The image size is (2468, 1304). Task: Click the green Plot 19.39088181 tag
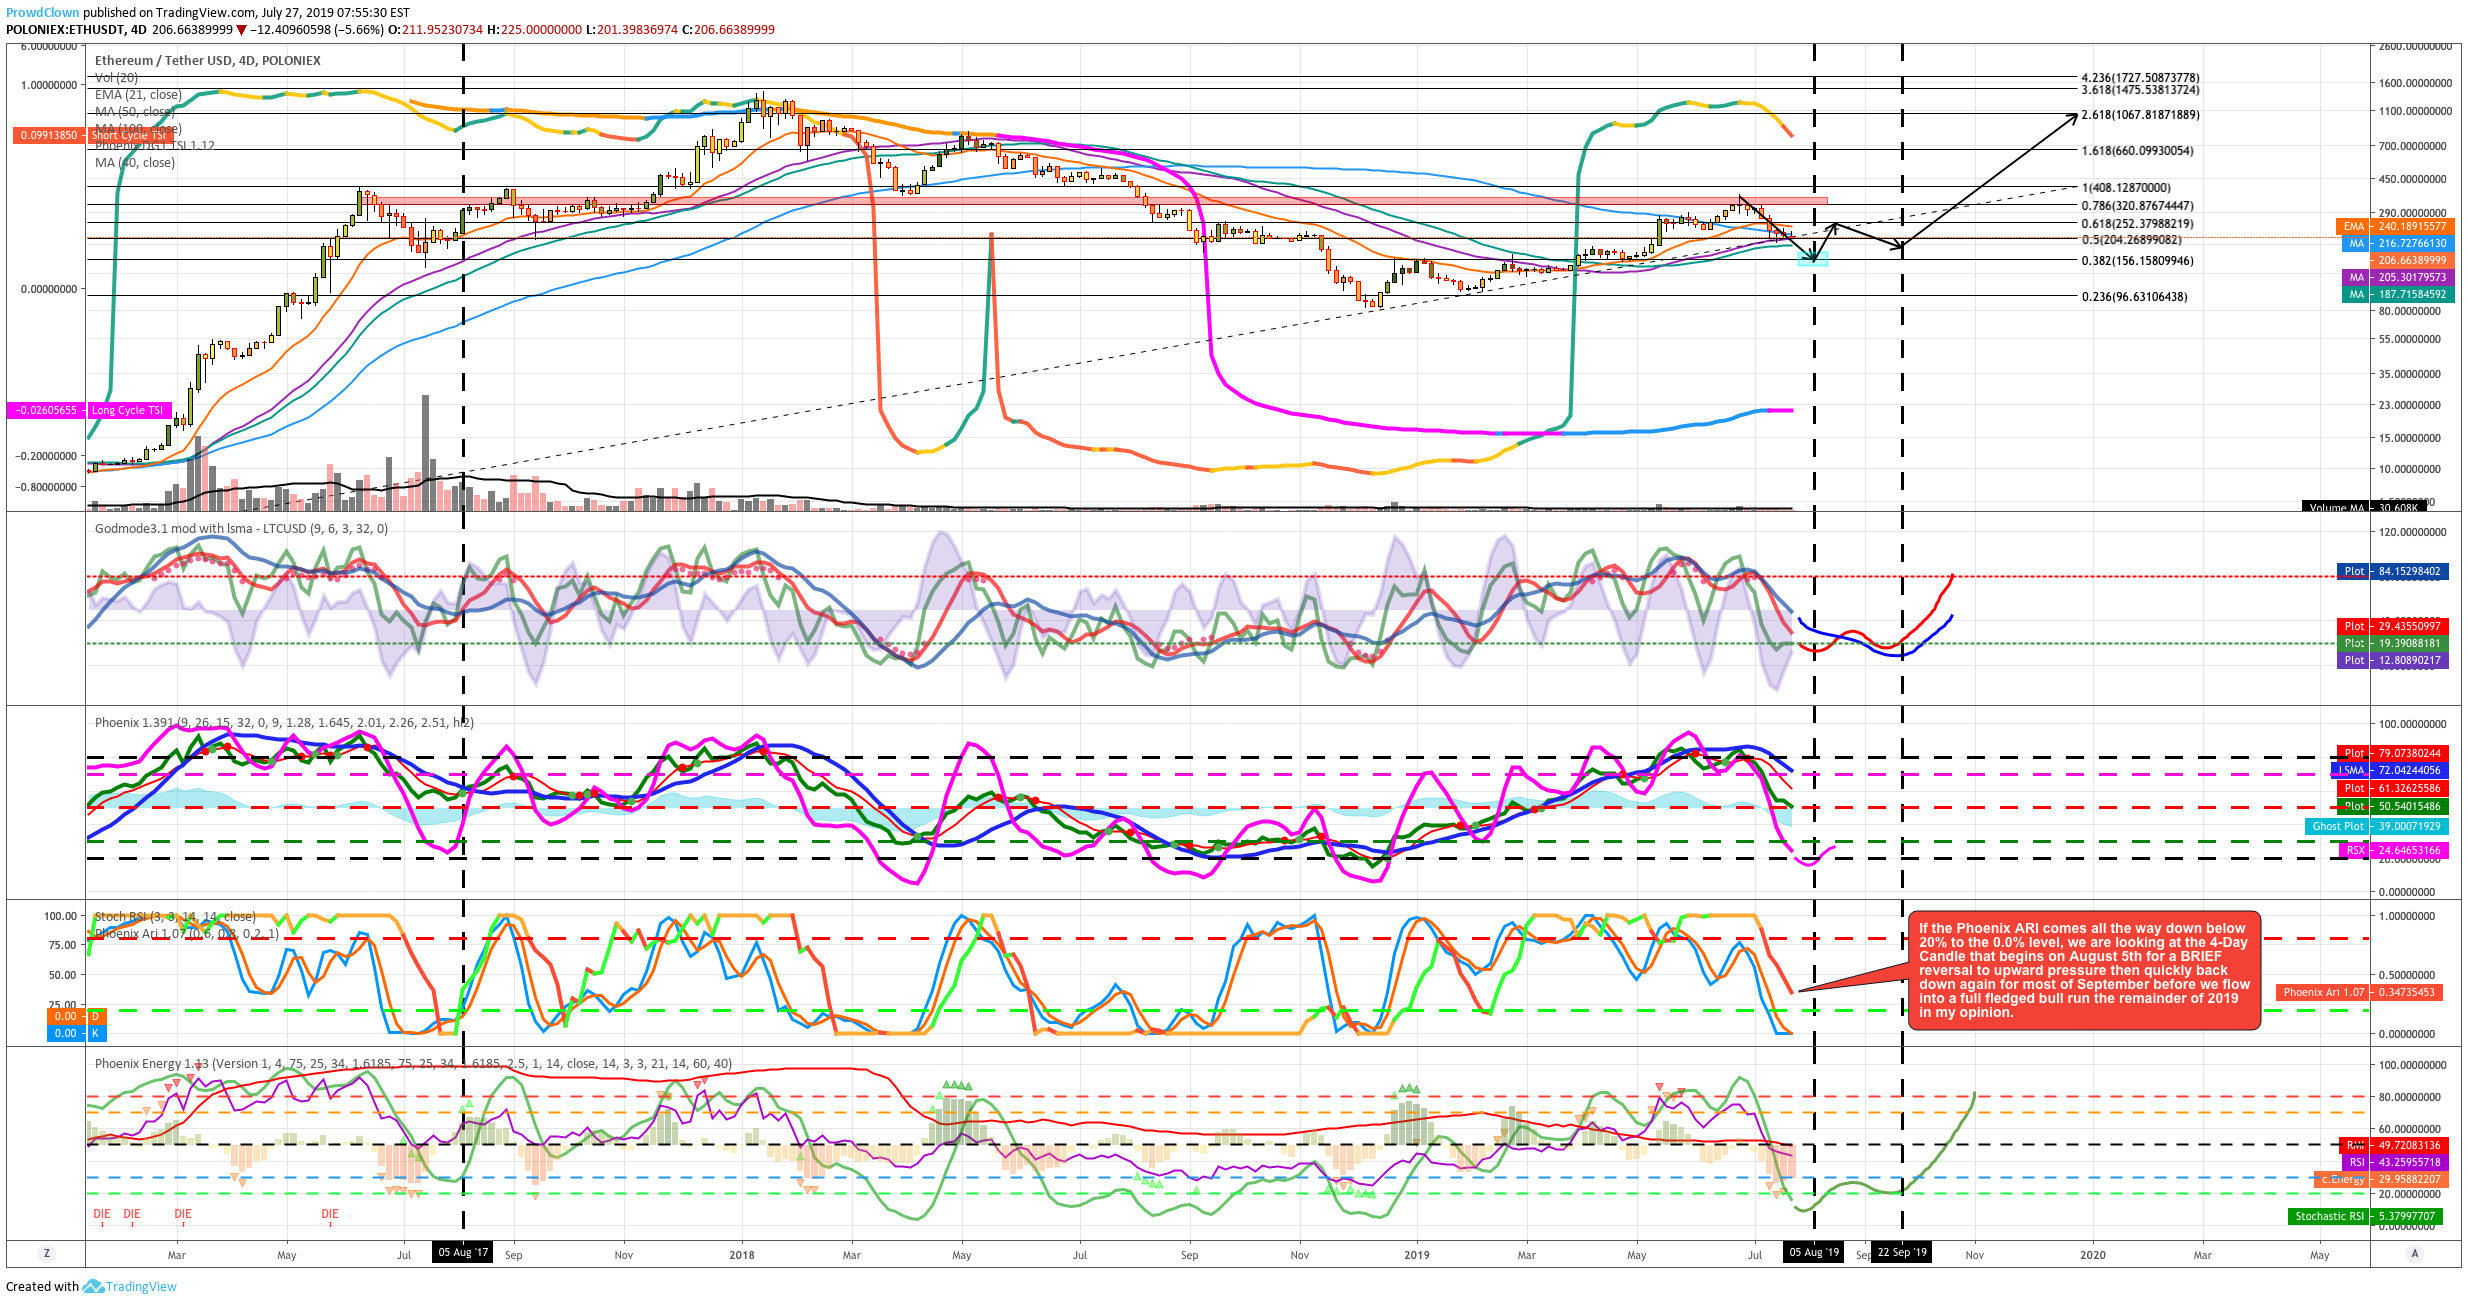coord(2393,644)
